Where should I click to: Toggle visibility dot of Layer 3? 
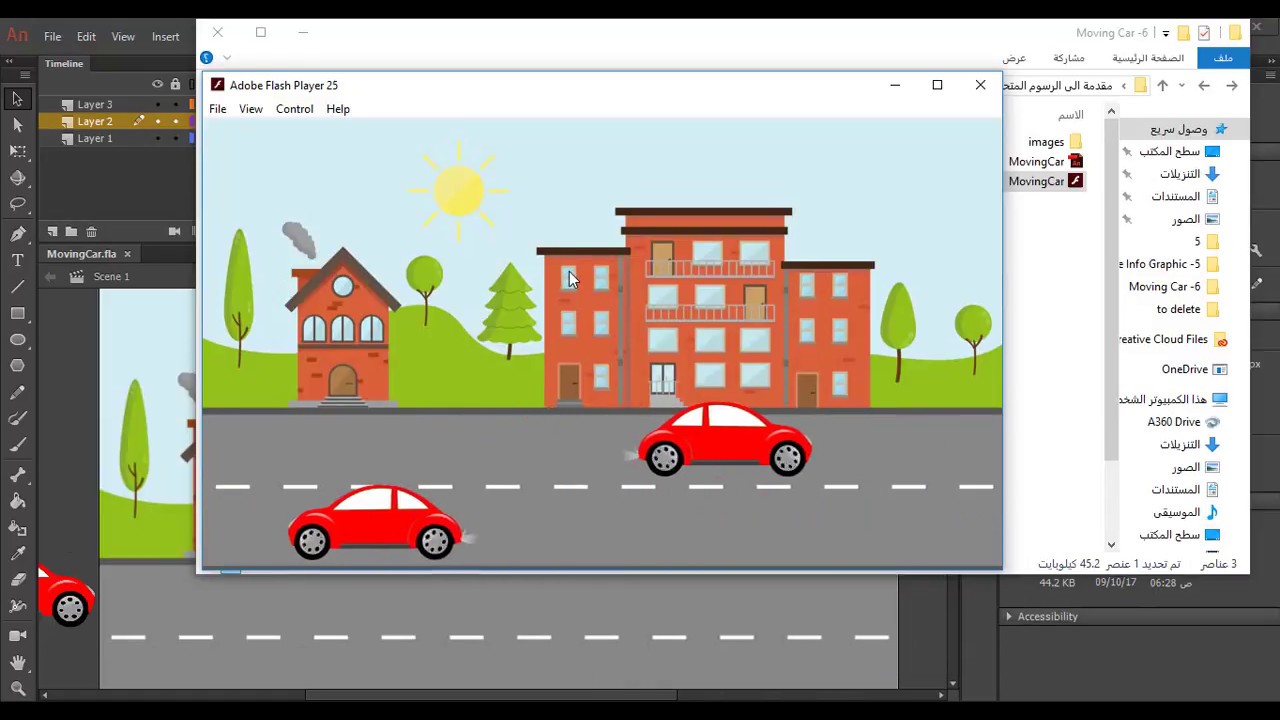(157, 104)
